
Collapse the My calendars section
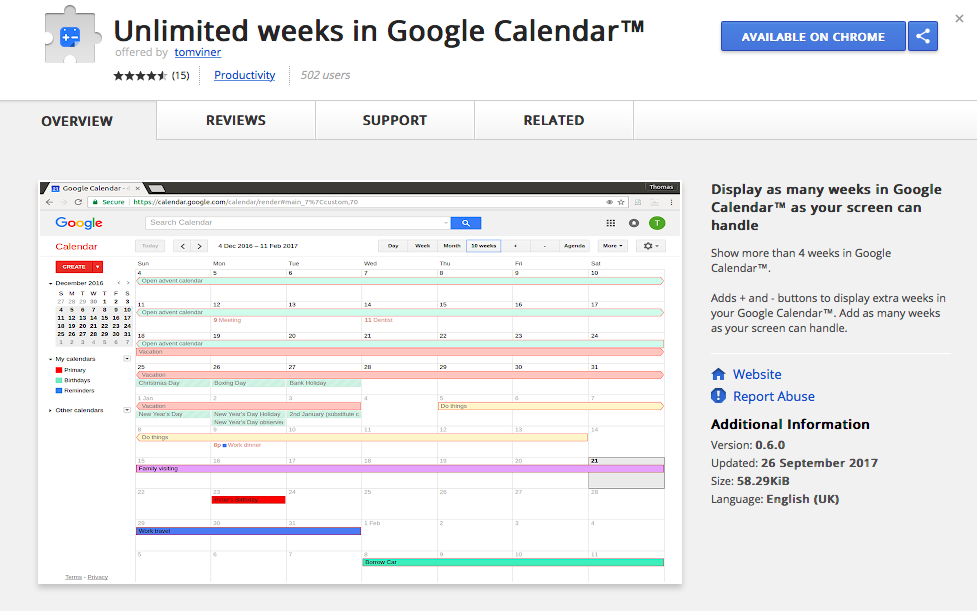click(50, 359)
